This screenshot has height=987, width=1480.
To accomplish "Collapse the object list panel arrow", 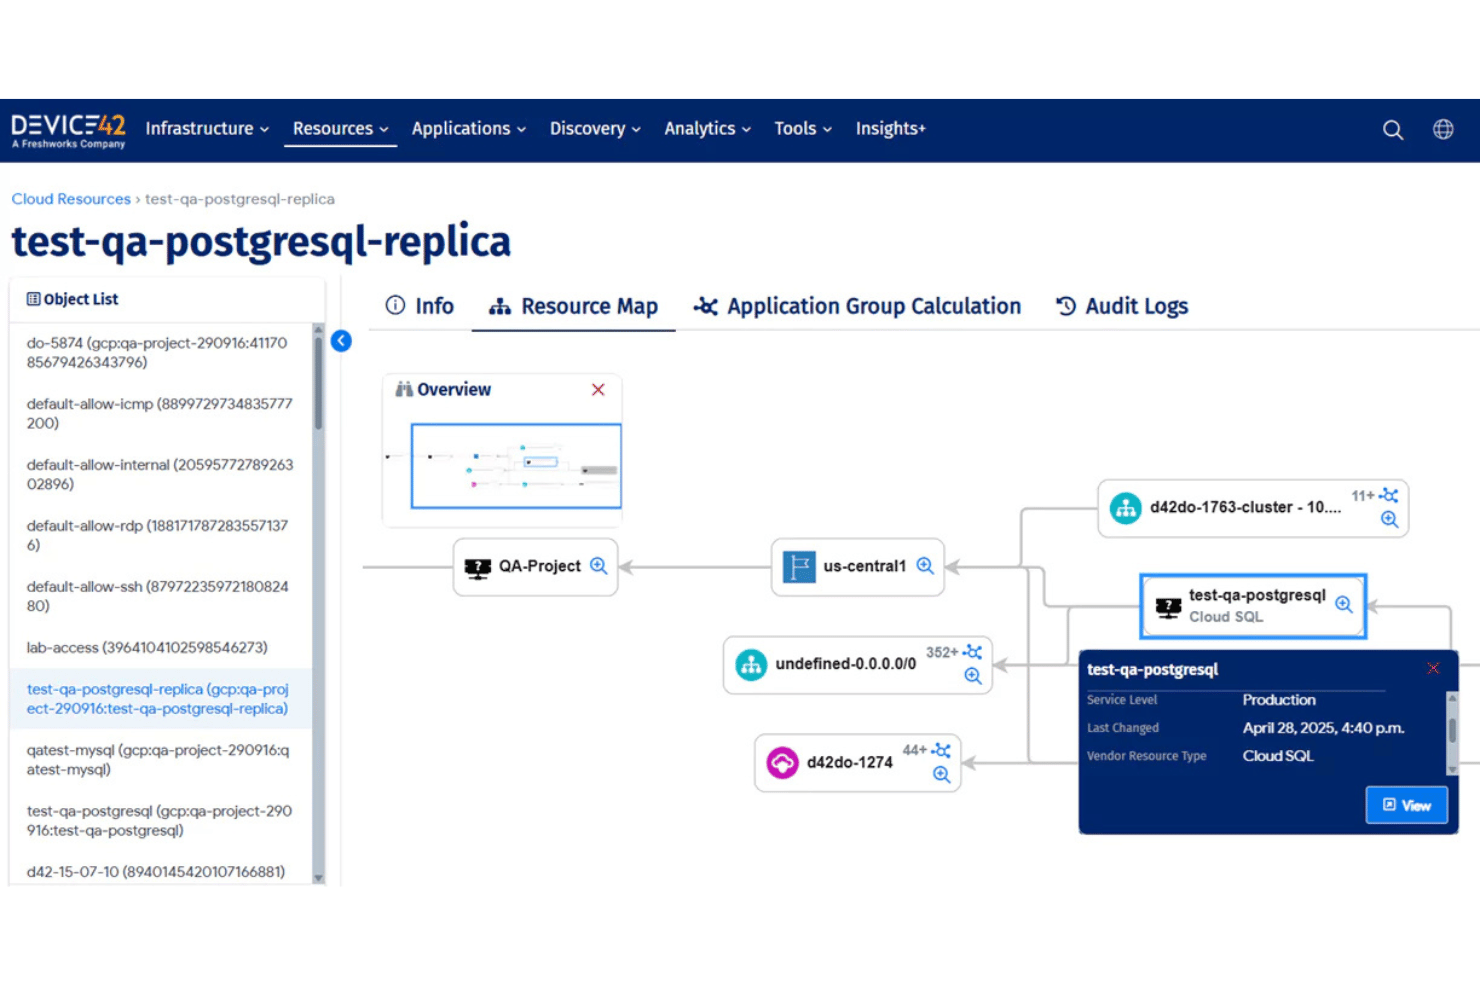I will pos(341,341).
